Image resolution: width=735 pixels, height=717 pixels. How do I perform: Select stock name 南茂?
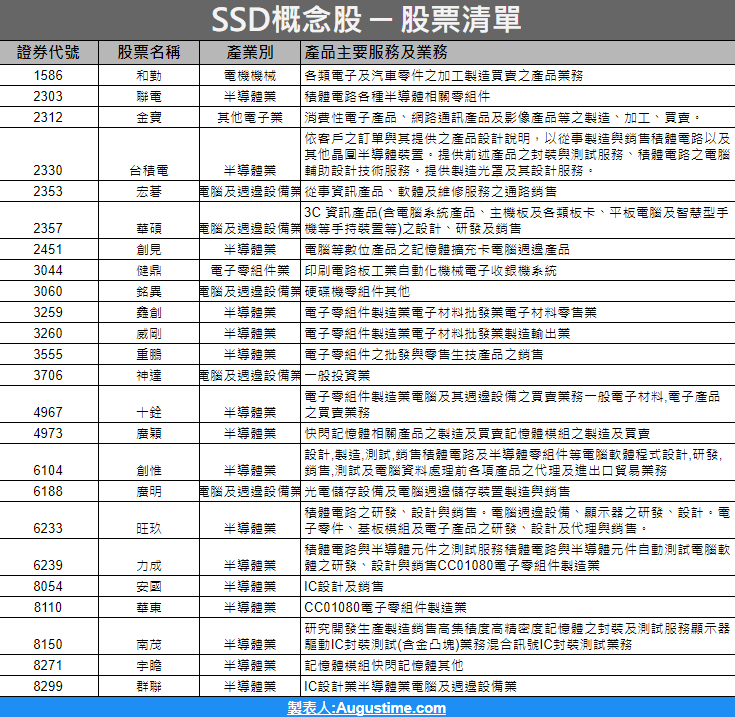(x=149, y=645)
